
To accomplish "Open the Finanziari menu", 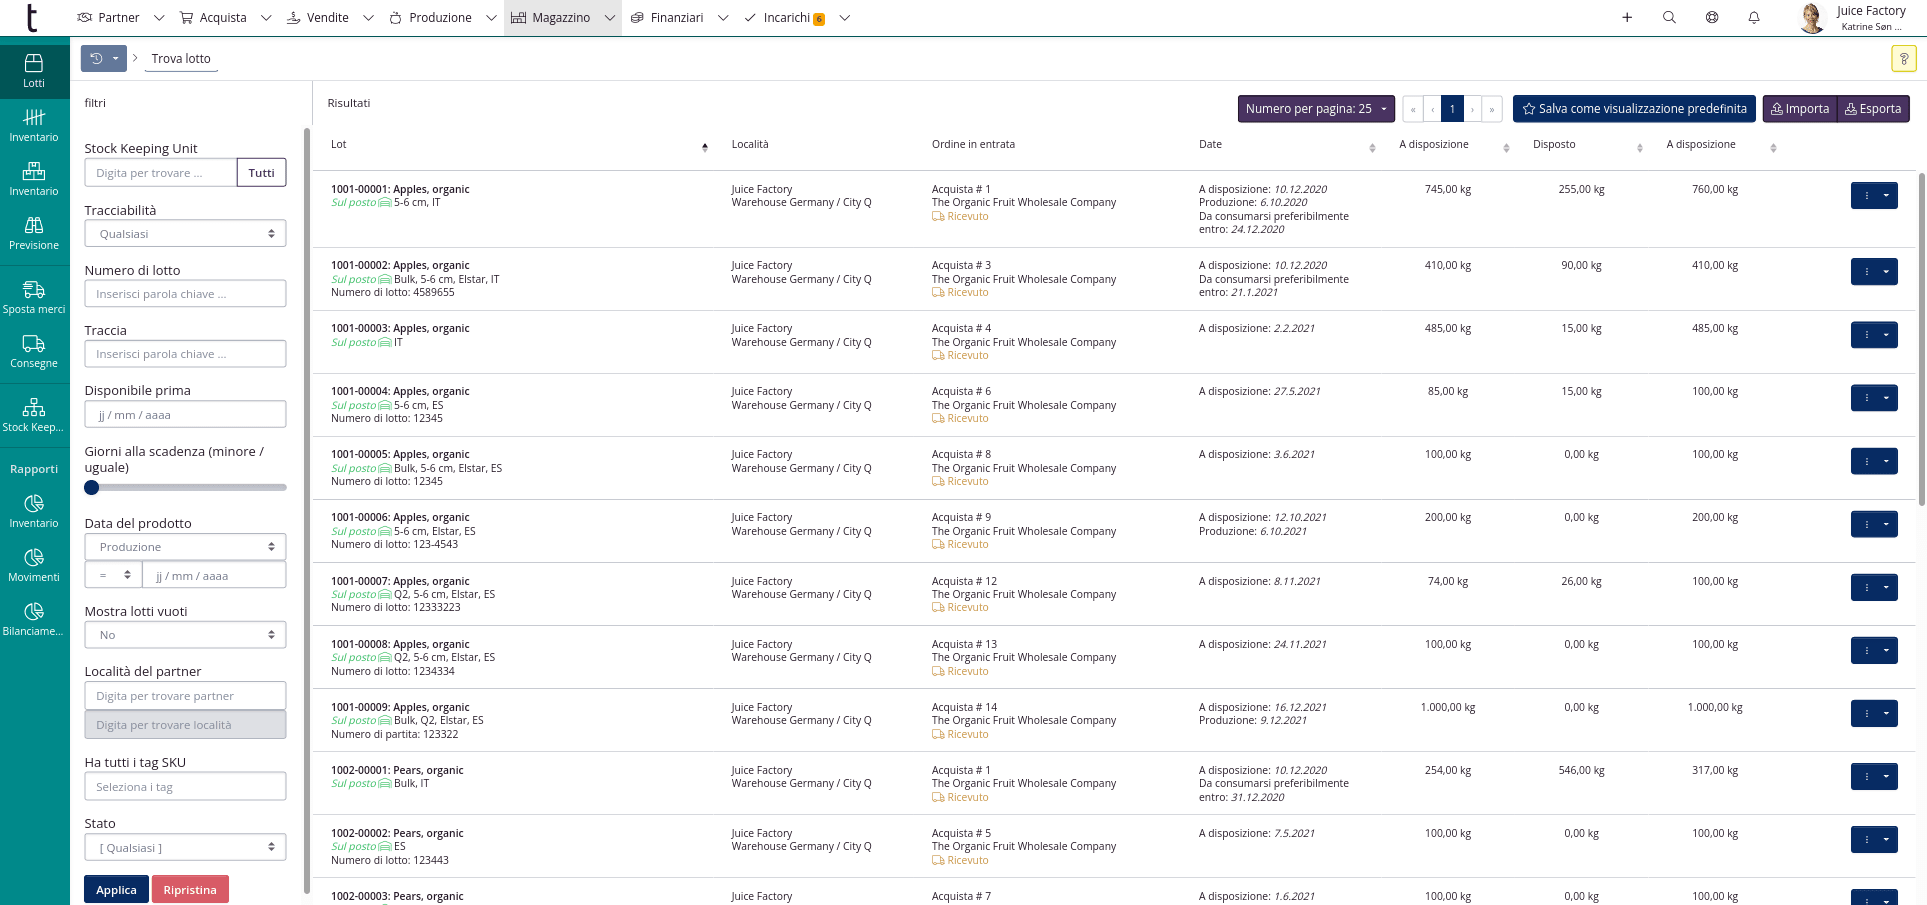I will [x=677, y=18].
